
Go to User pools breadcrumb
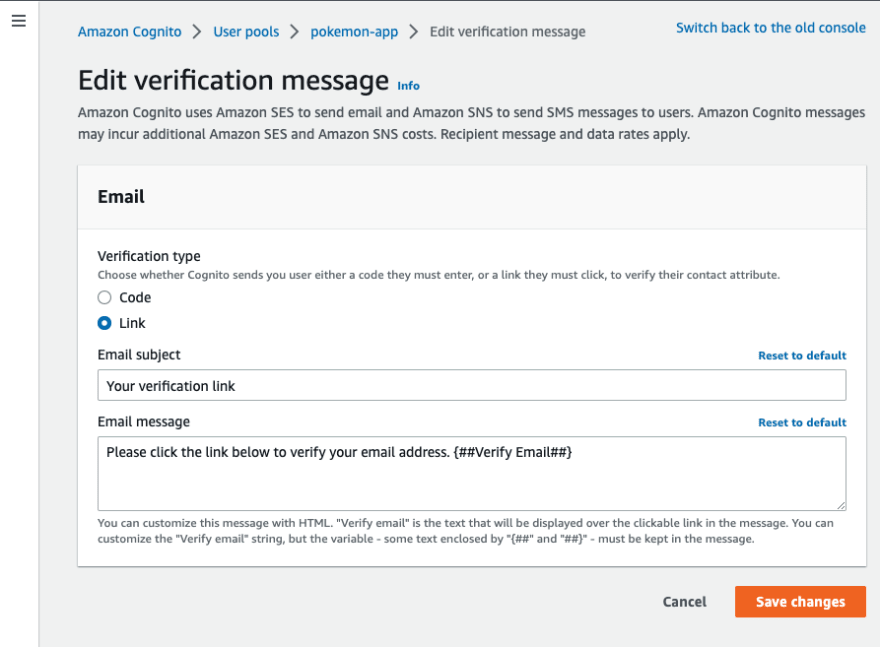click(246, 32)
